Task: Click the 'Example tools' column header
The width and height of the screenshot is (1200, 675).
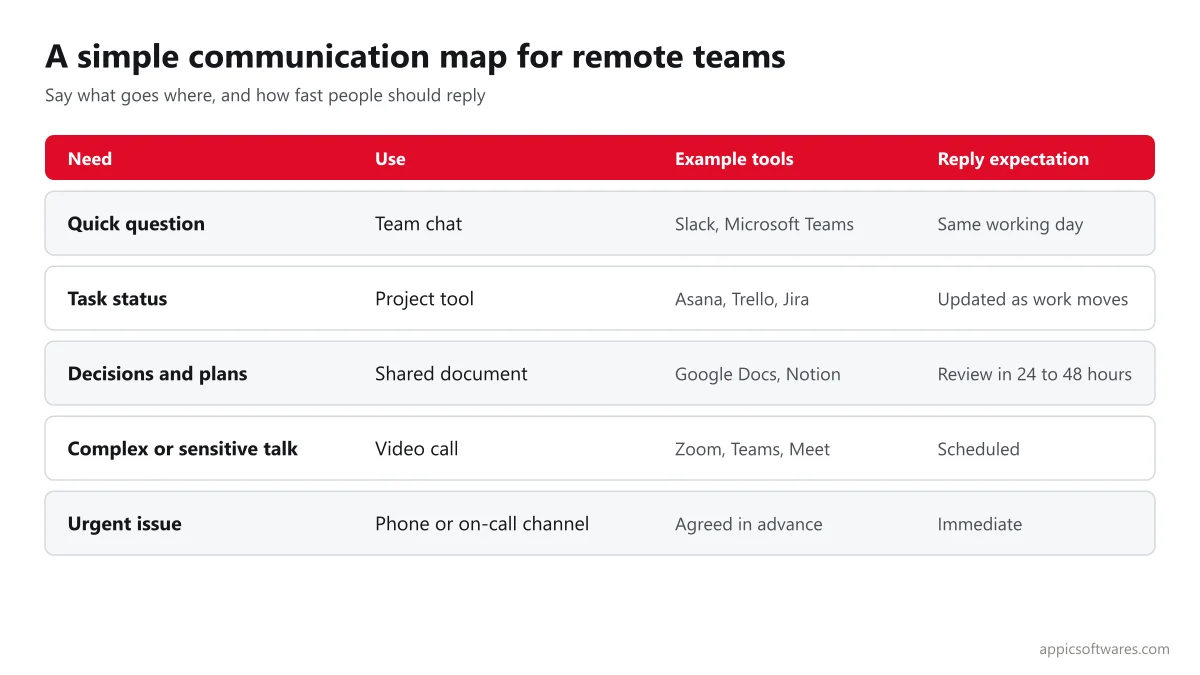Action: [734, 159]
